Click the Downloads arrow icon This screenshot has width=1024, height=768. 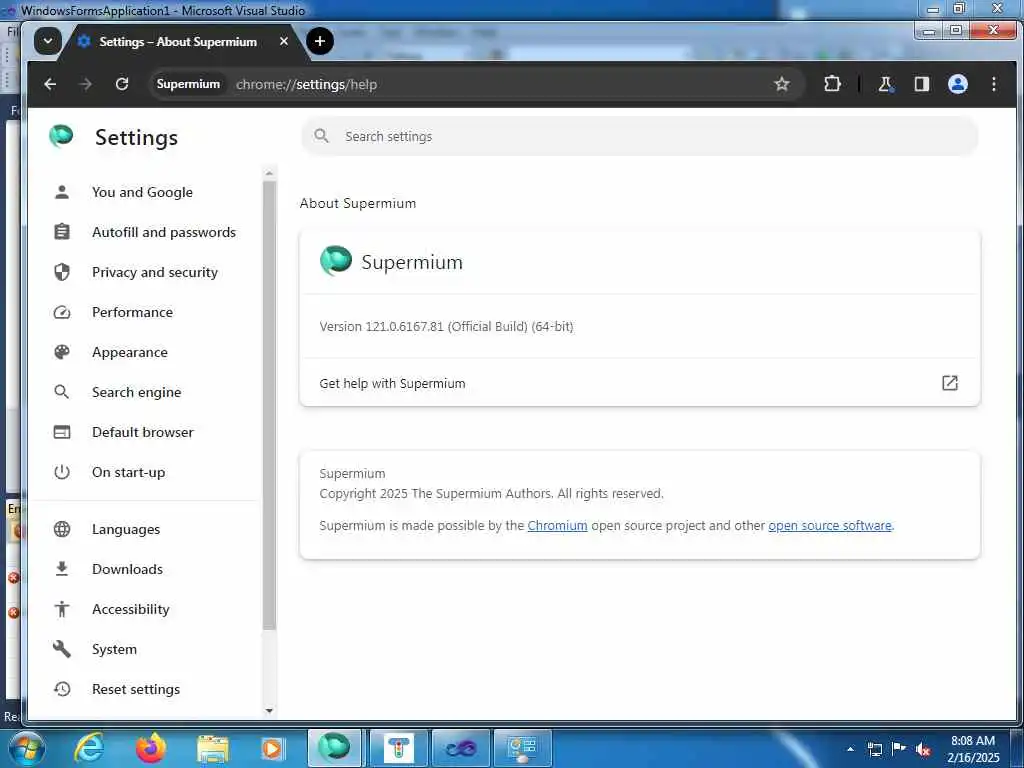pos(62,569)
